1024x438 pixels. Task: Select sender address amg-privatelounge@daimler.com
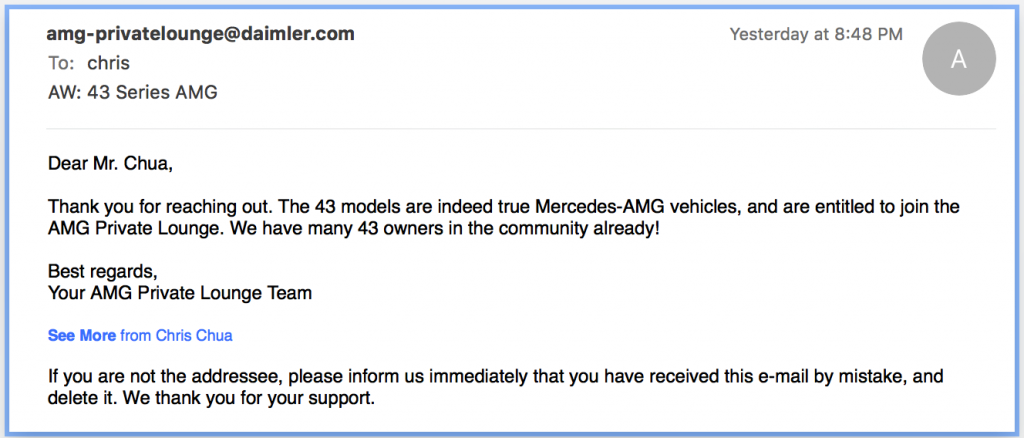click(x=201, y=34)
